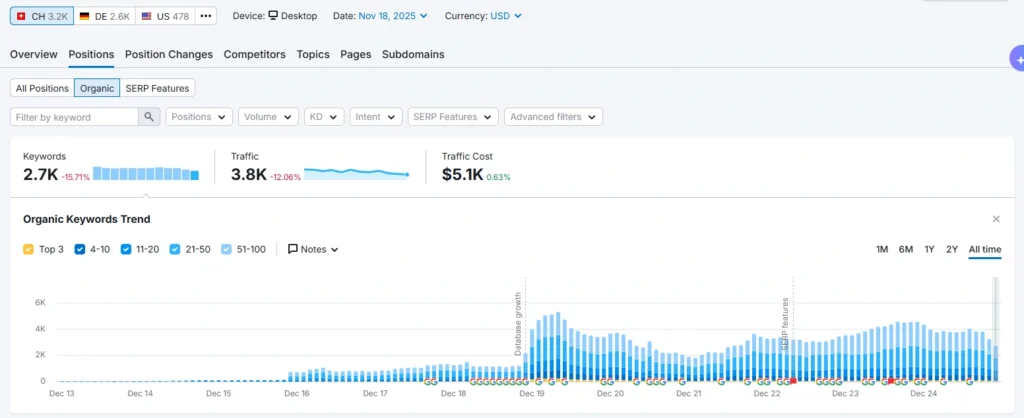Set chart range to 6M

click(x=906, y=249)
